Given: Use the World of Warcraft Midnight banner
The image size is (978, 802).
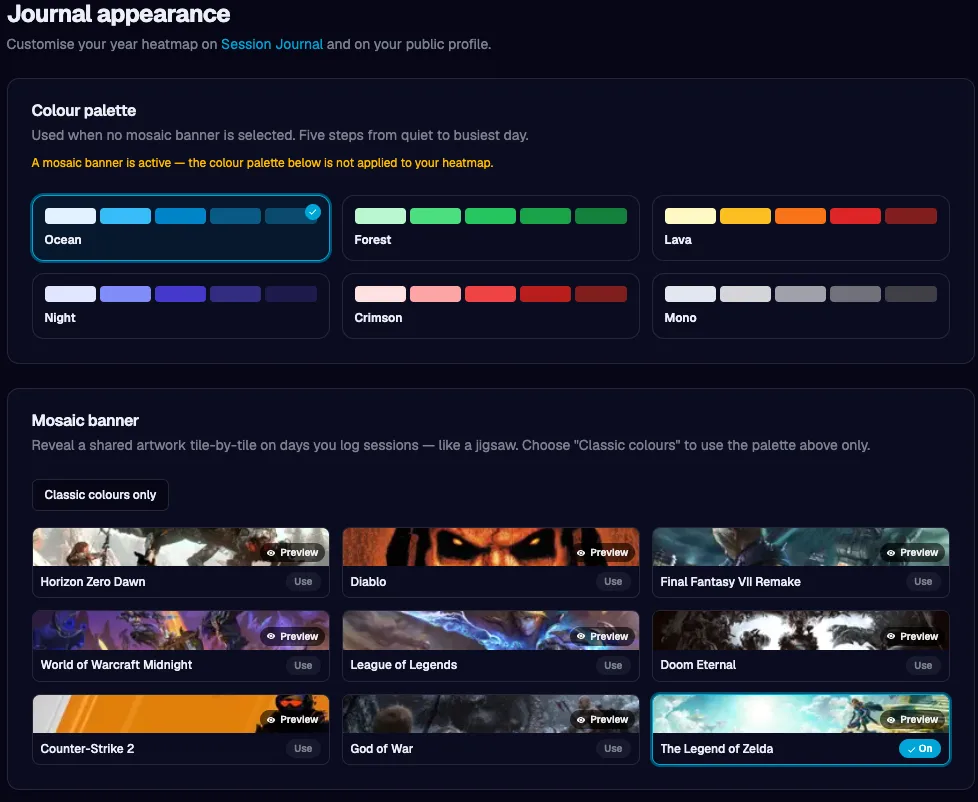Looking at the screenshot, I should [x=303, y=665].
